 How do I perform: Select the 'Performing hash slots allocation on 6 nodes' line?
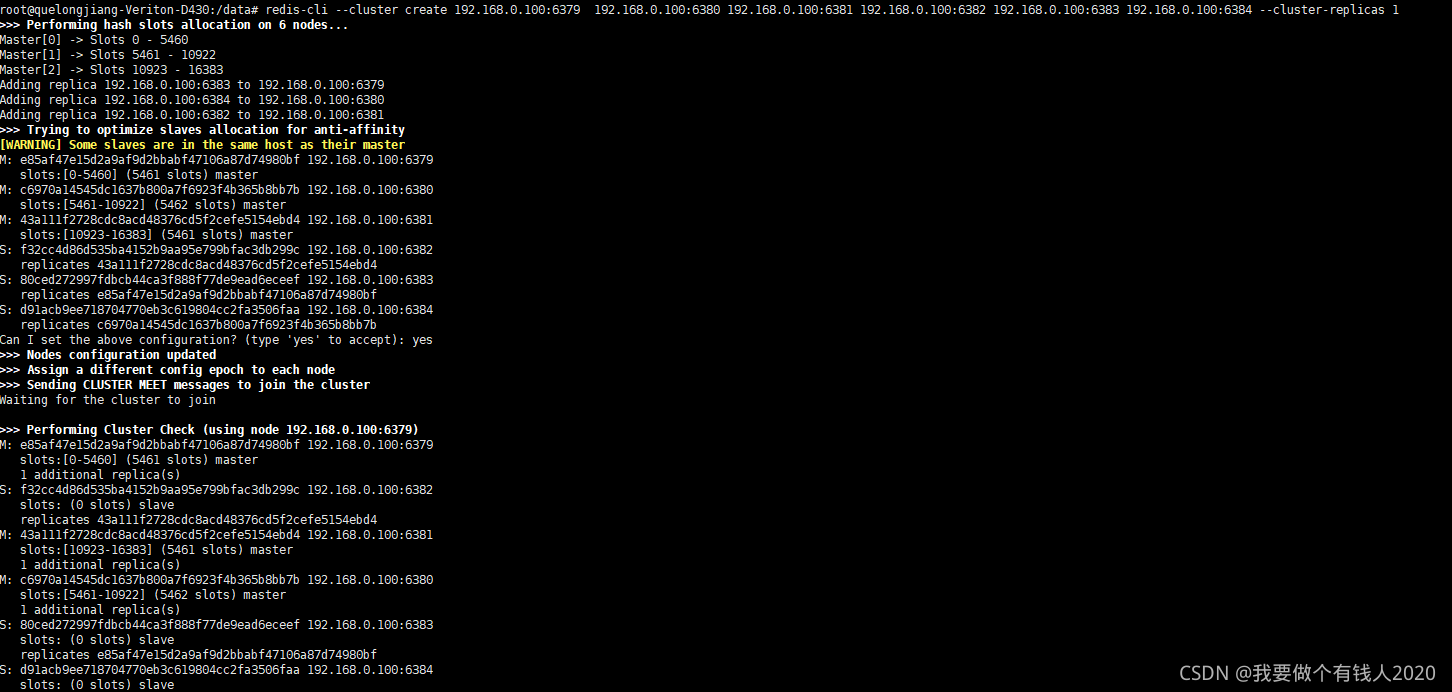[x=174, y=24]
